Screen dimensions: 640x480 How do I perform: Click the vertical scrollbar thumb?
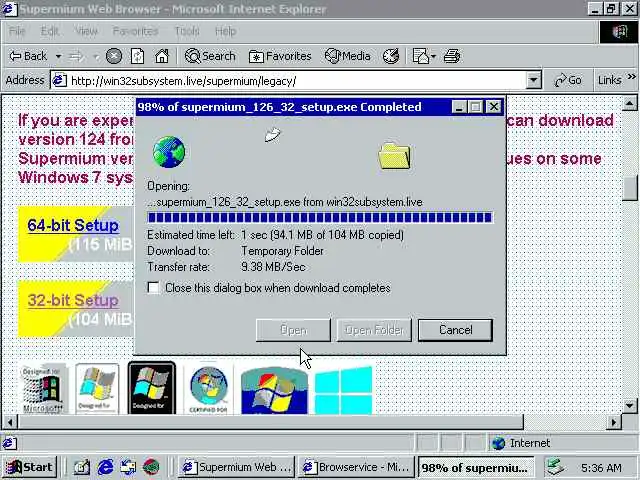[629, 189]
